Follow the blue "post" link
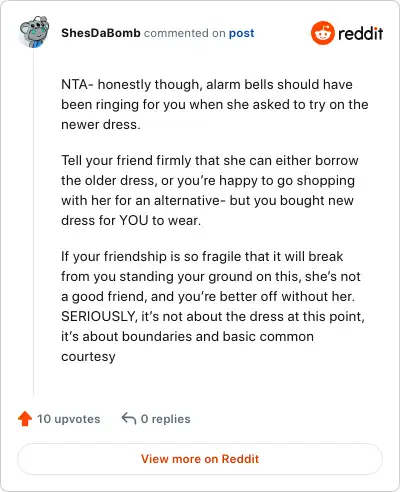400x492 pixels. pos(241,33)
